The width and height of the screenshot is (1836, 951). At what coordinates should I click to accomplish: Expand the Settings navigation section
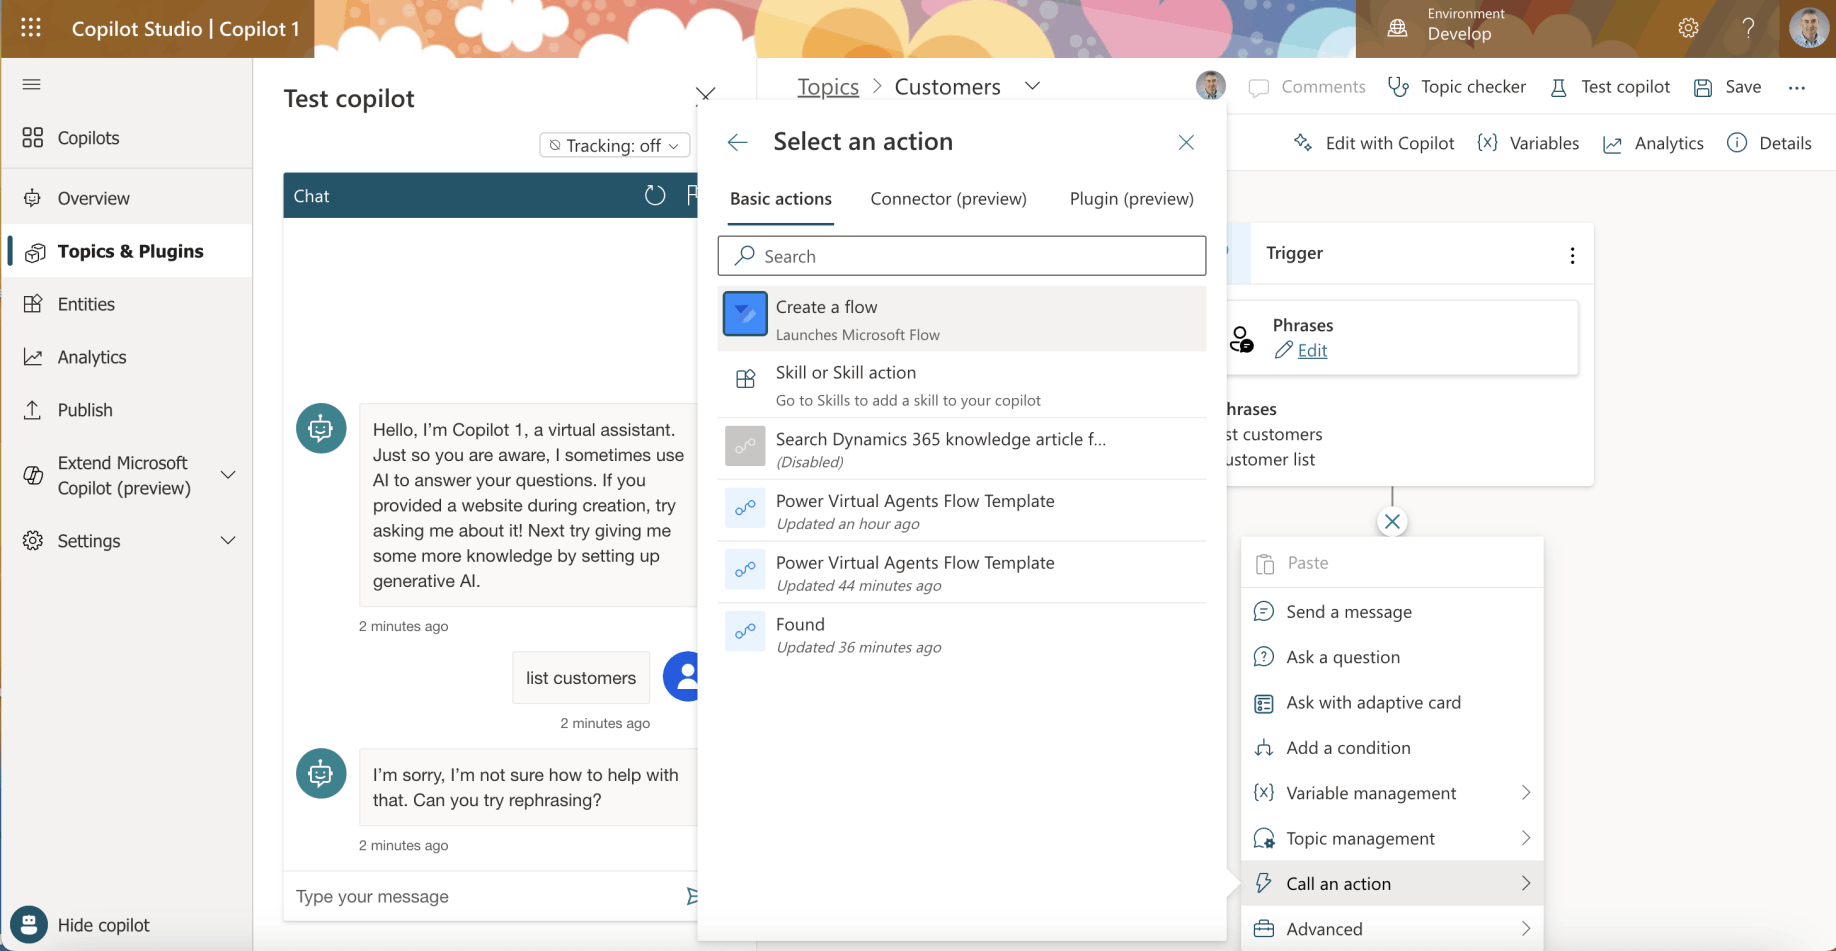tap(228, 541)
